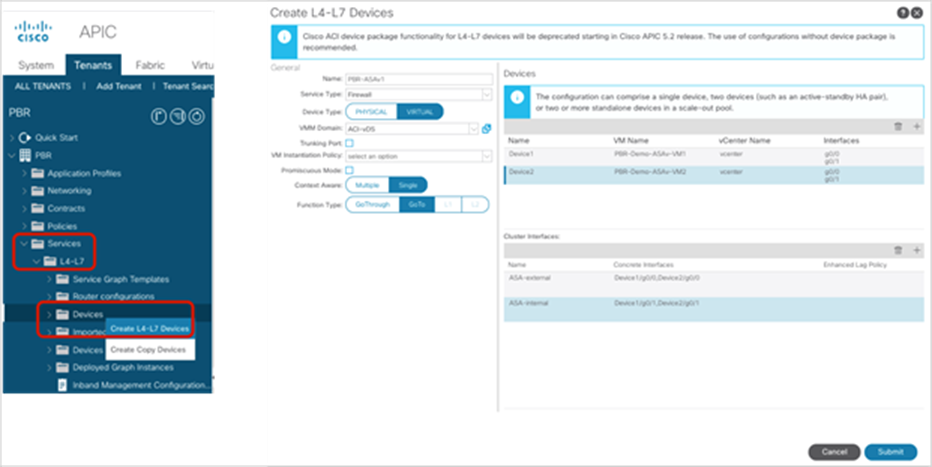Click the Contracts folder icon
The height and width of the screenshot is (467, 932).
pos(37,209)
